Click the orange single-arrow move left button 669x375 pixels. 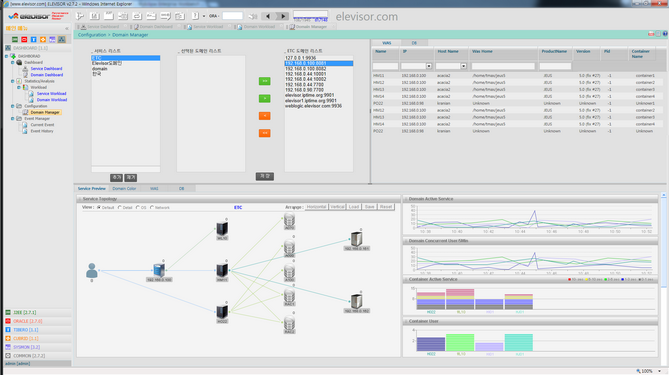[265, 116]
